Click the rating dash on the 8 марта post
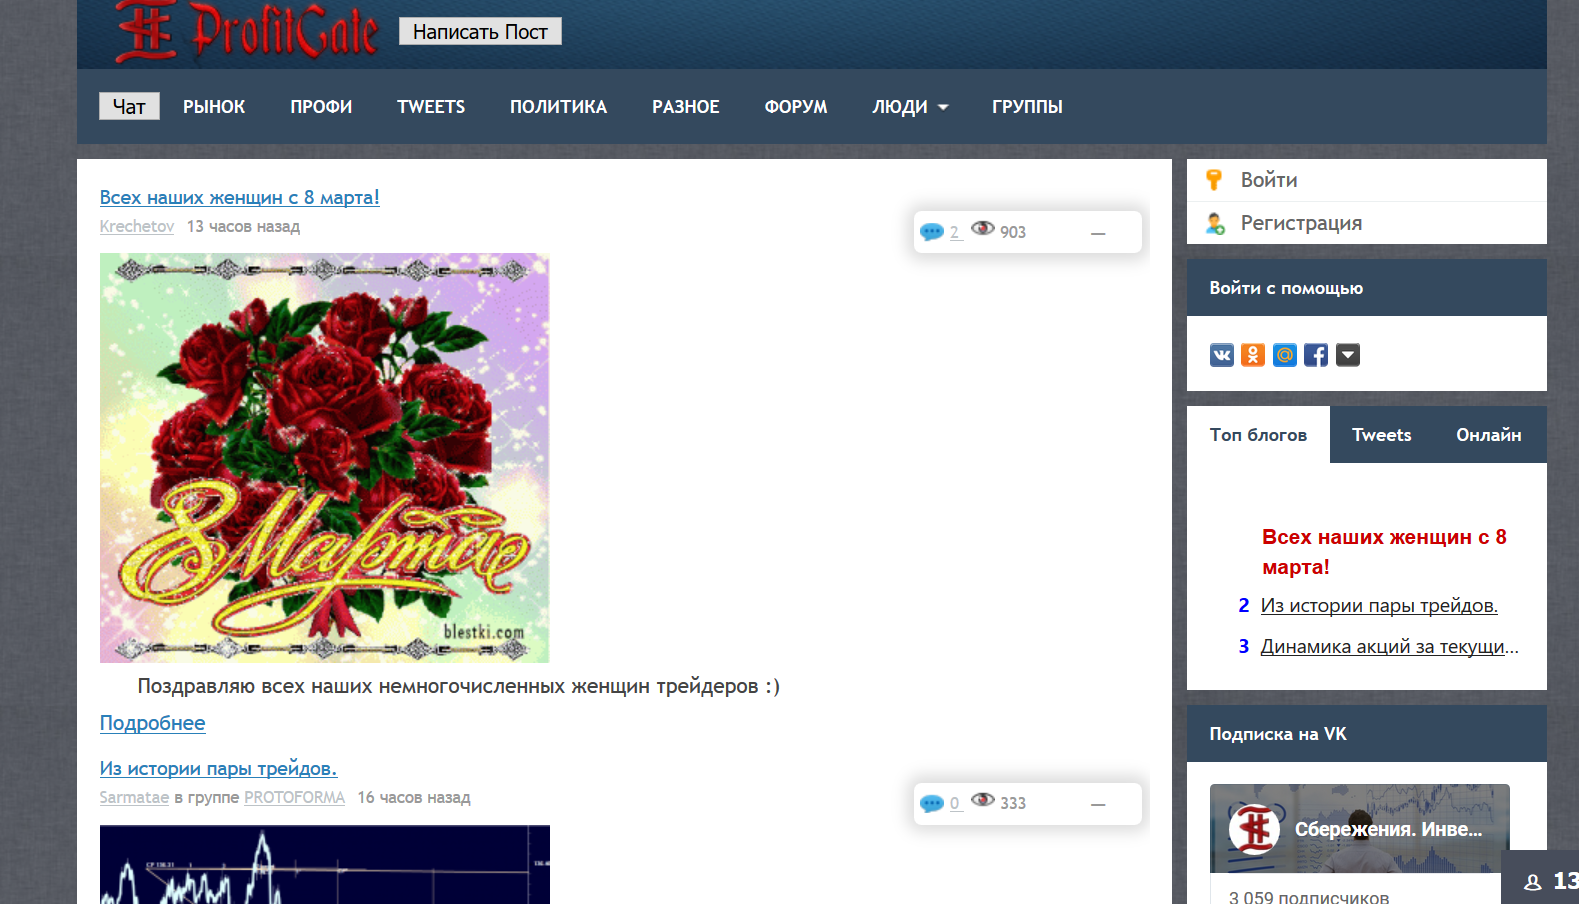Screen dimensions: 1579x904 click(x=1098, y=233)
